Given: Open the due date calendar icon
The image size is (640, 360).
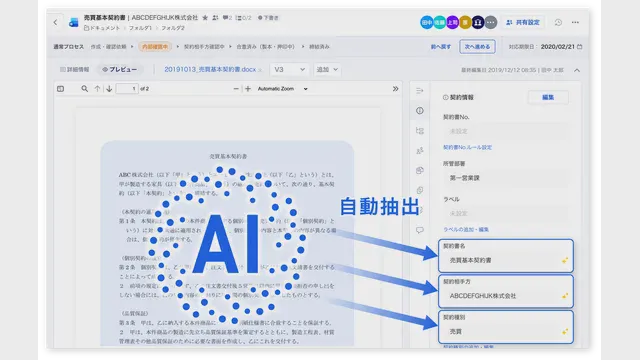Looking at the screenshot, I should 580,47.
